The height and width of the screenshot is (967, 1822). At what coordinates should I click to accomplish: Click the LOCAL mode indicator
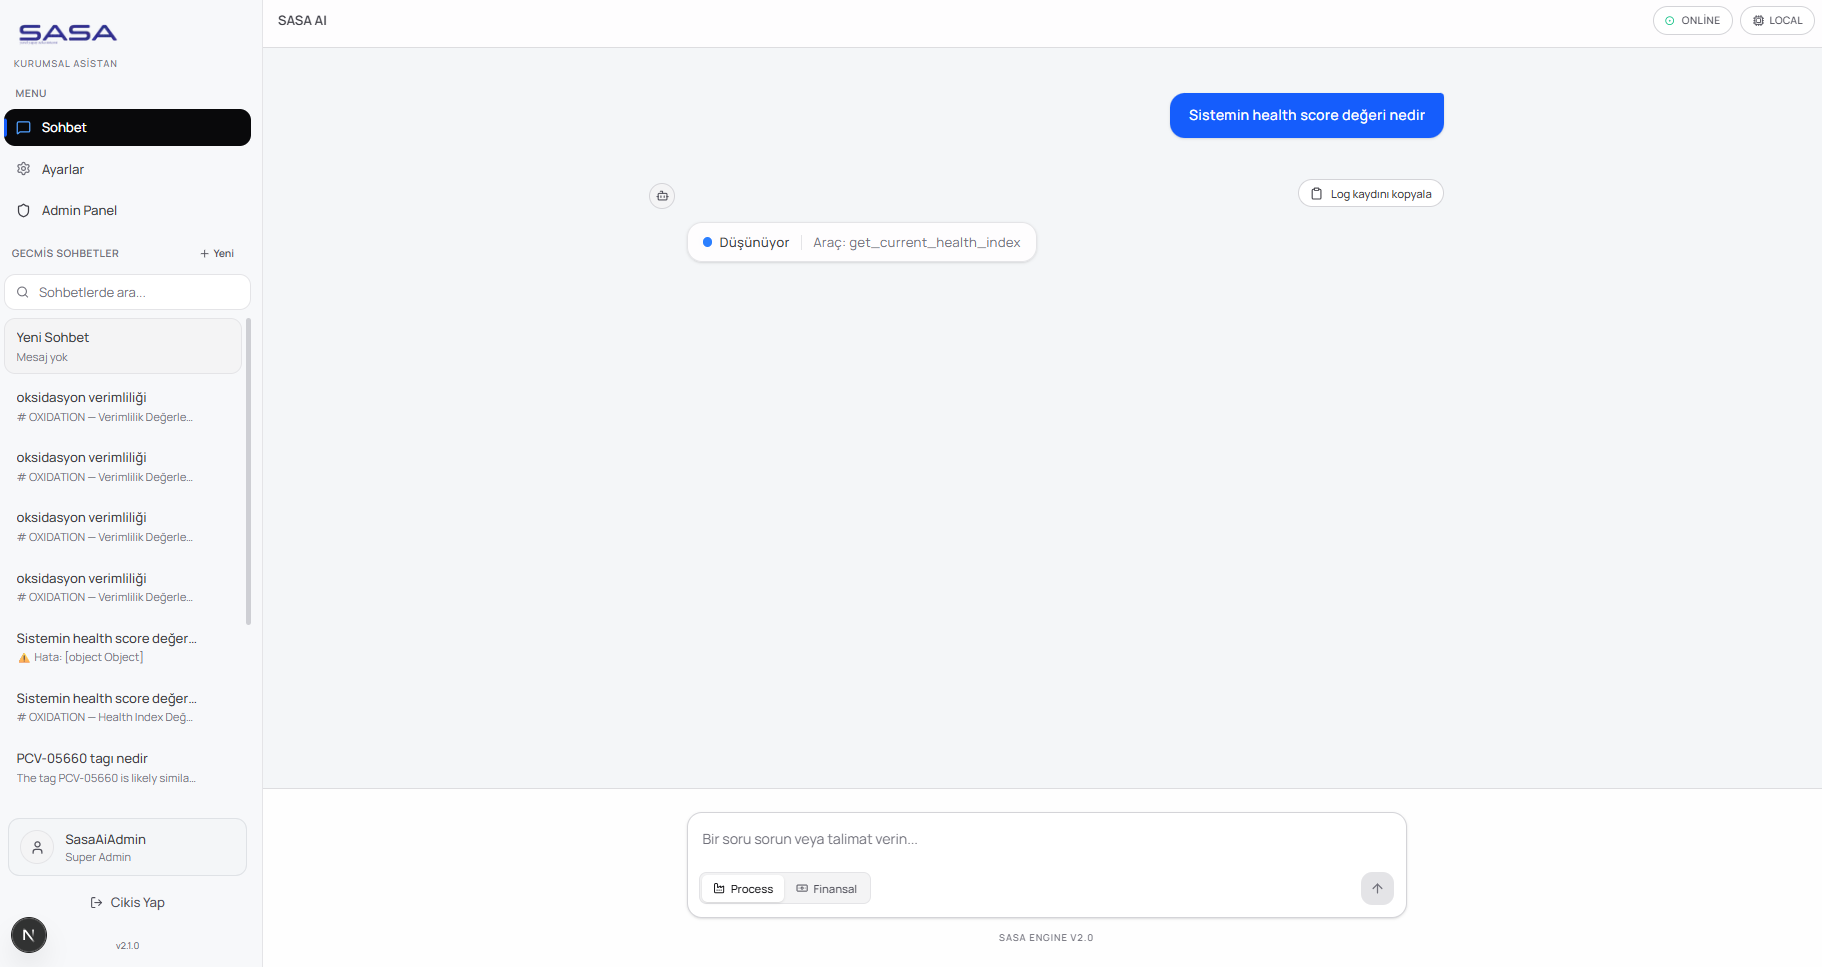point(1777,20)
